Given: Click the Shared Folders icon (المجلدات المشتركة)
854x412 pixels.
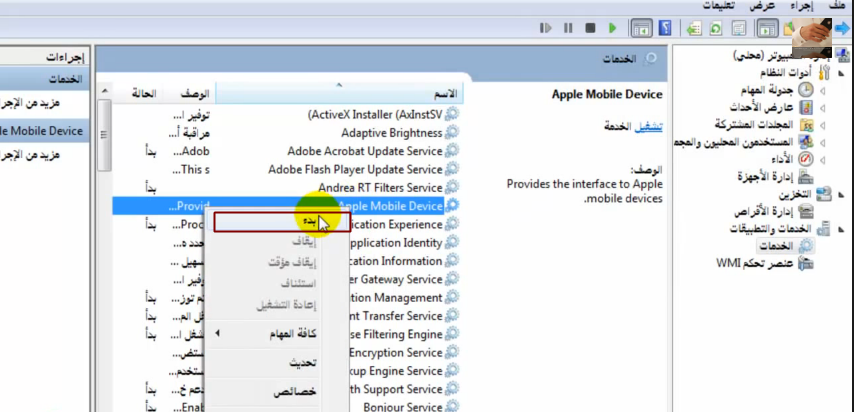Looking at the screenshot, I should tap(807, 125).
